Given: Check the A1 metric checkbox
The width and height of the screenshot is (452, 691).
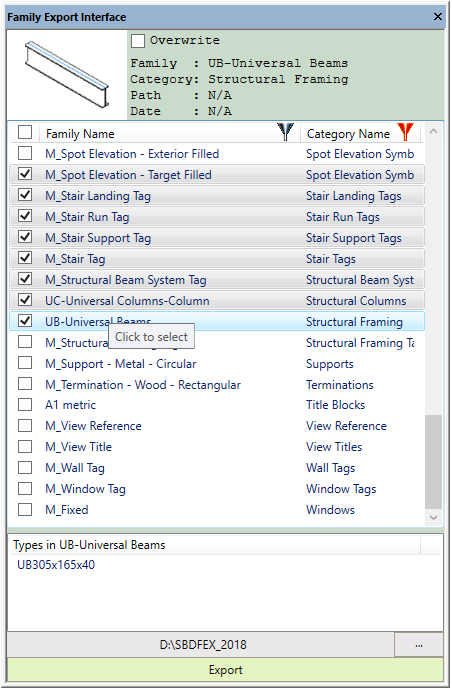Looking at the screenshot, I should [x=25, y=405].
